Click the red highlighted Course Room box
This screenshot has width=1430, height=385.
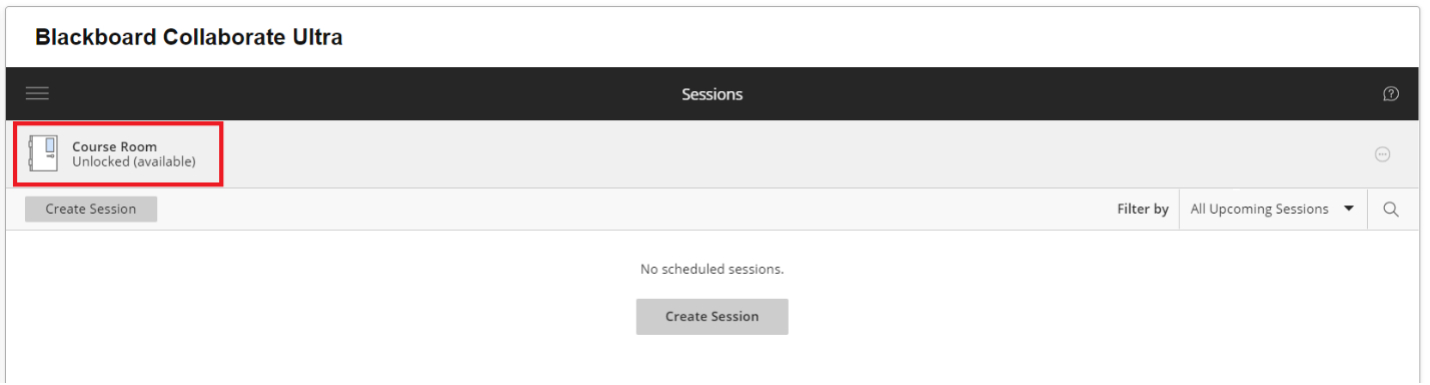[118, 154]
